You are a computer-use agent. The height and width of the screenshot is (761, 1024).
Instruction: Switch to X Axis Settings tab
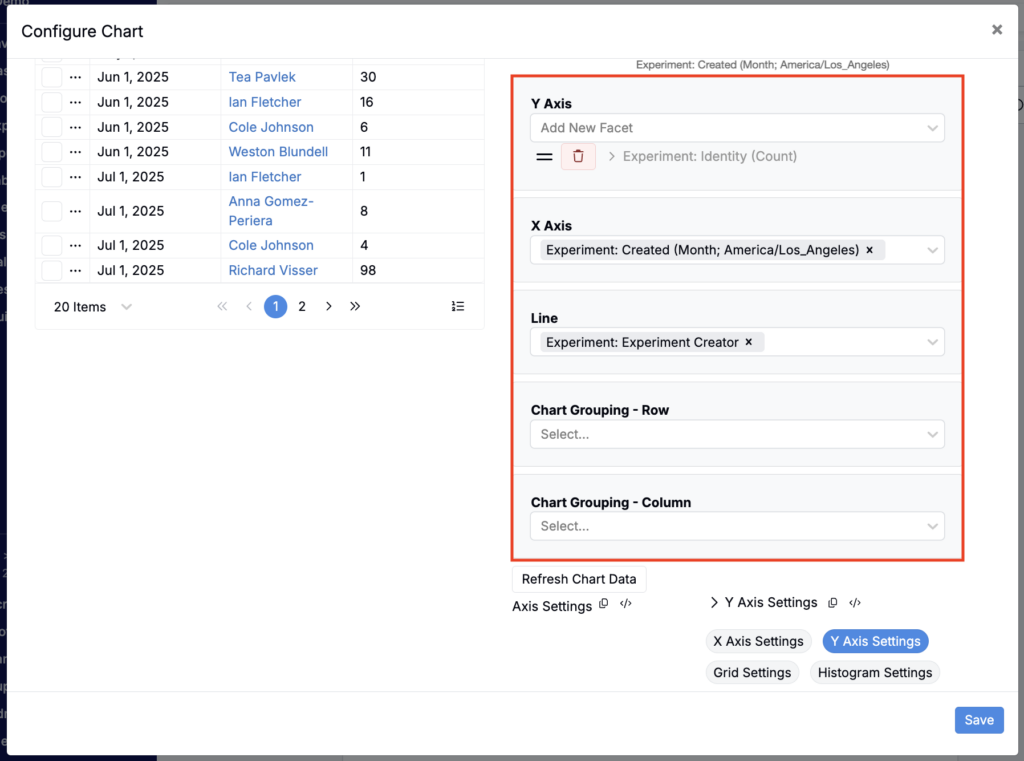[758, 641]
